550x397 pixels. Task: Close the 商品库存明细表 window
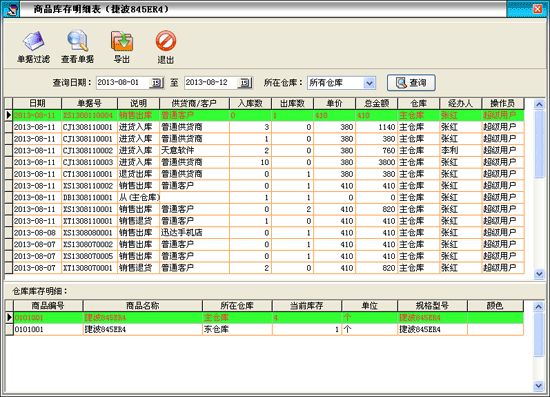pos(537,9)
